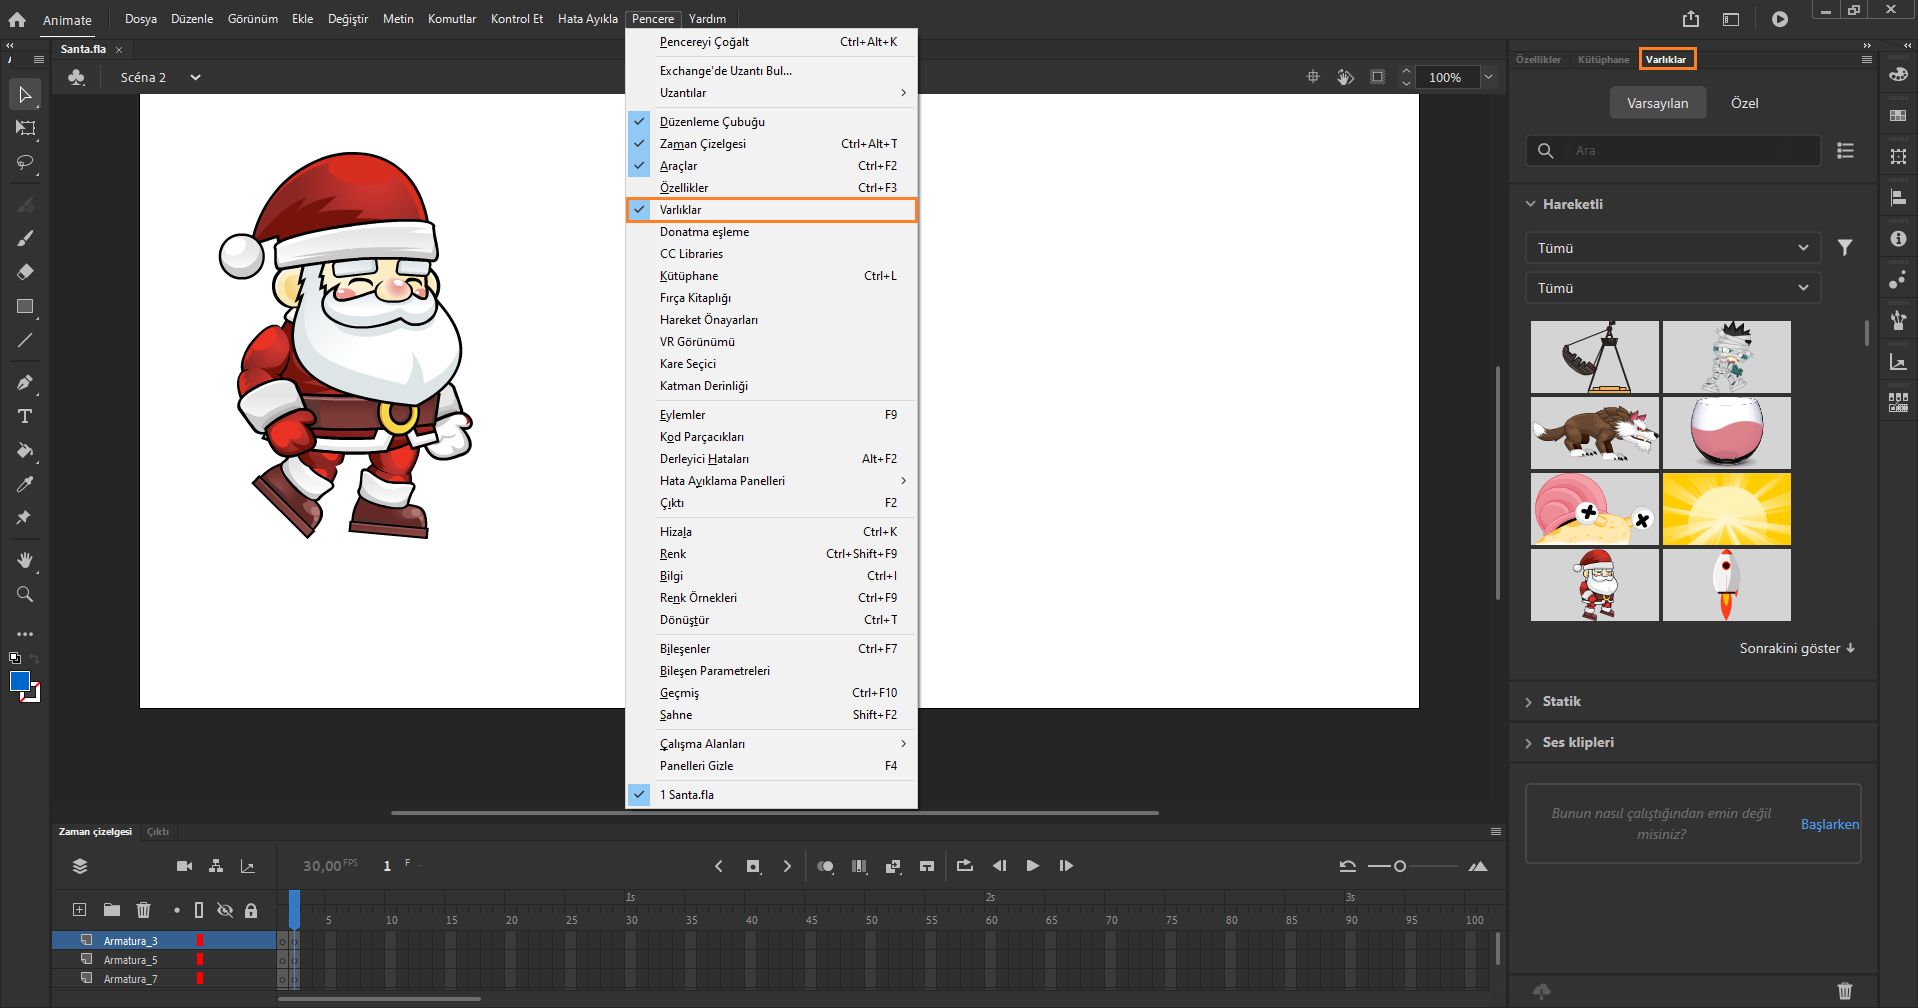Open the Uzantılar submenu
This screenshot has height=1008, width=1918.
[x=771, y=93]
